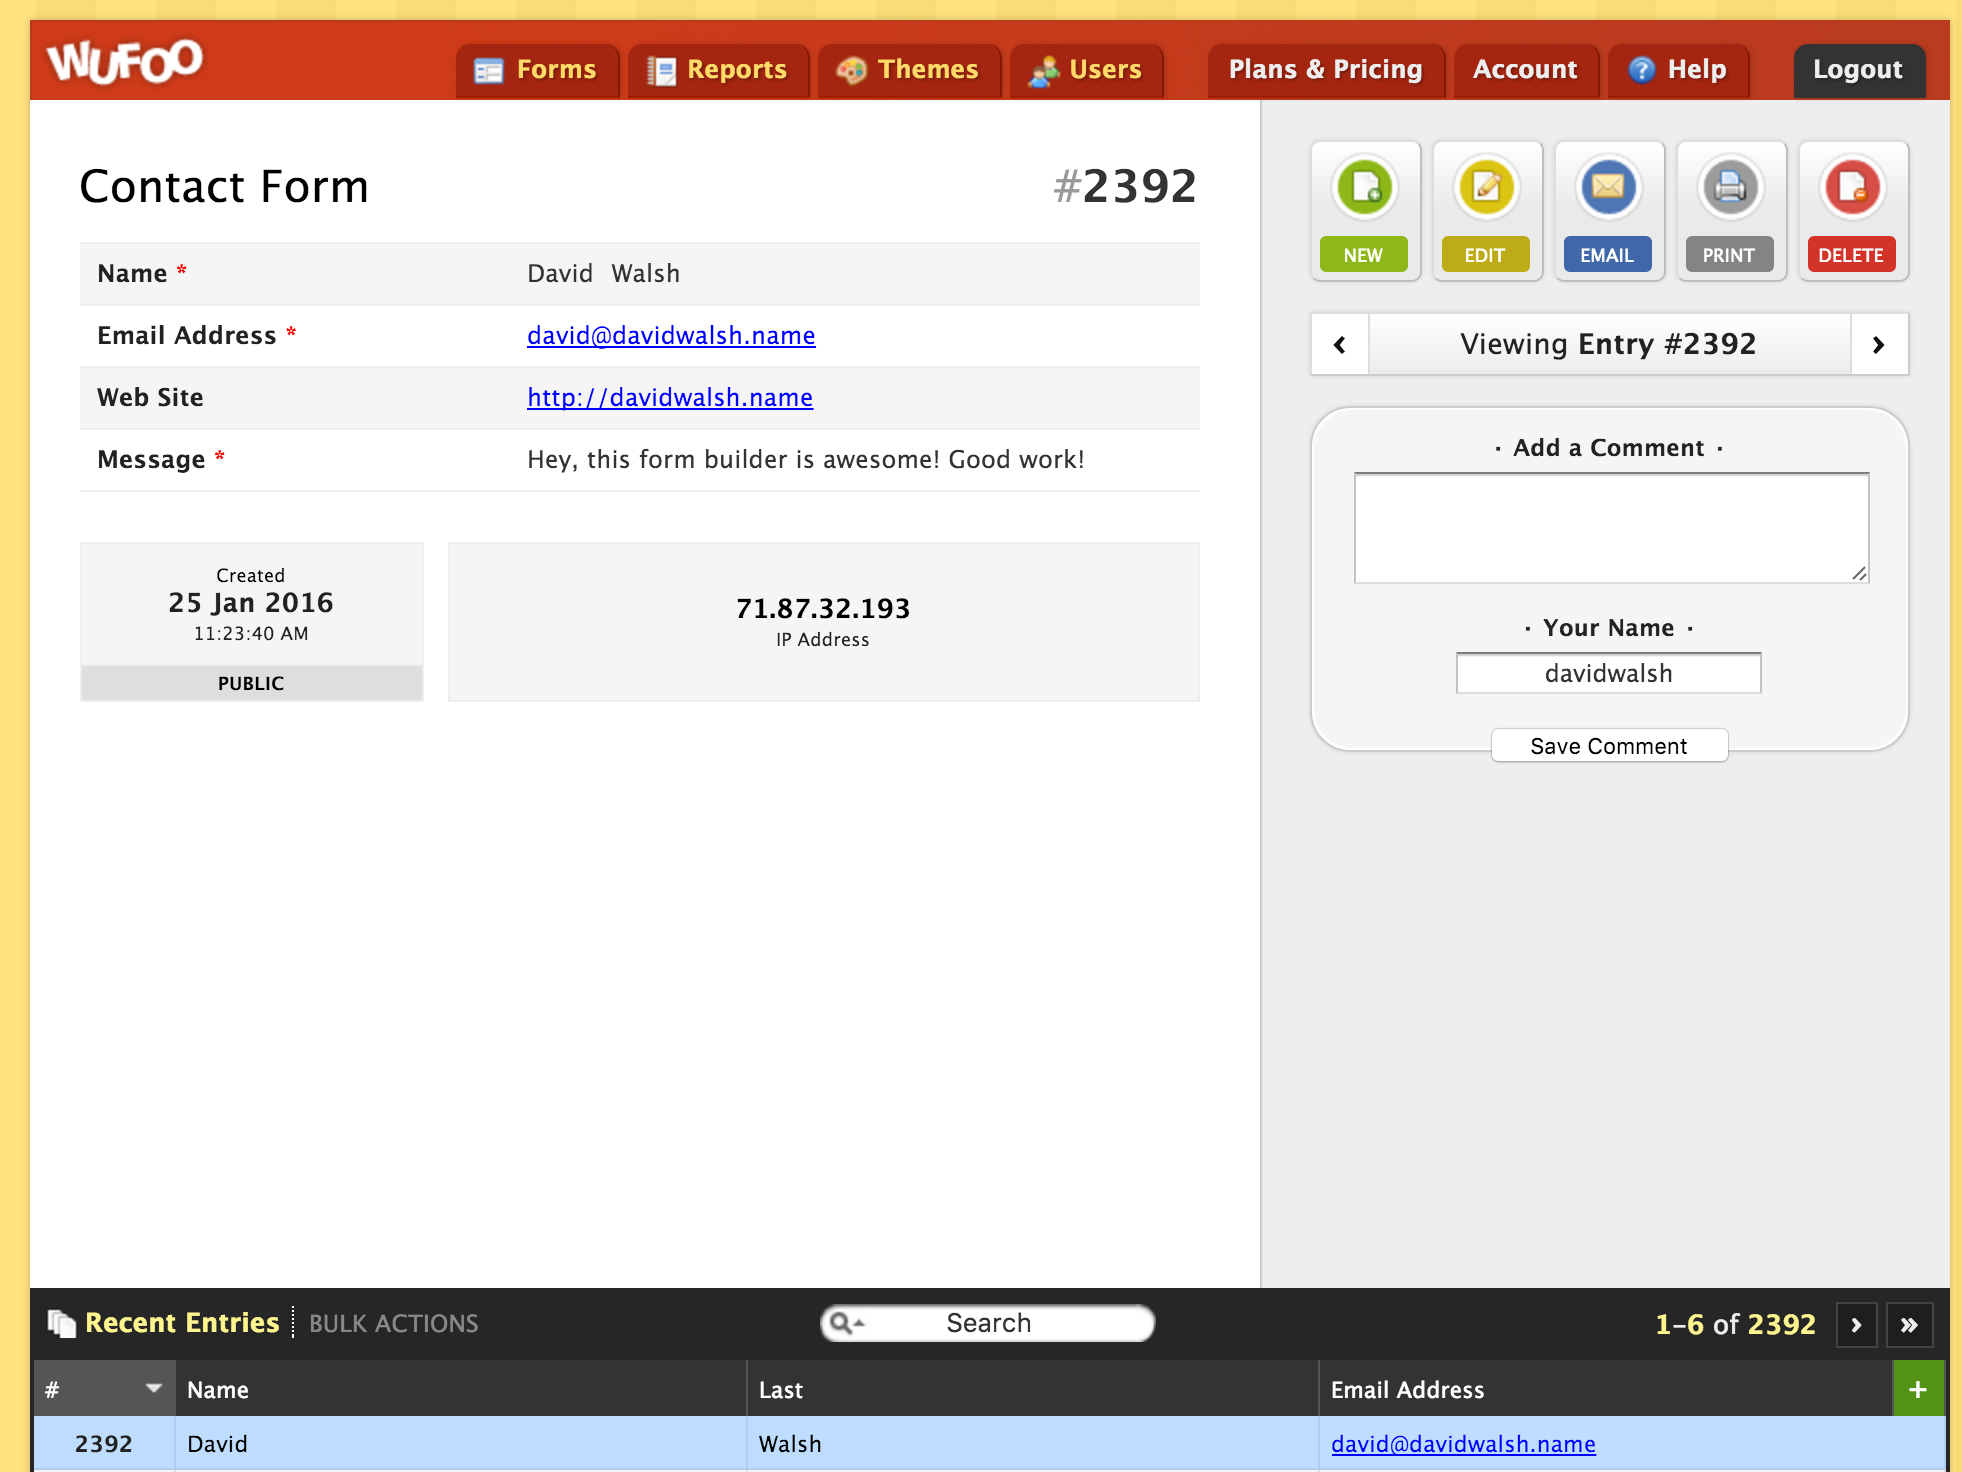Add column with green plus button

1918,1389
